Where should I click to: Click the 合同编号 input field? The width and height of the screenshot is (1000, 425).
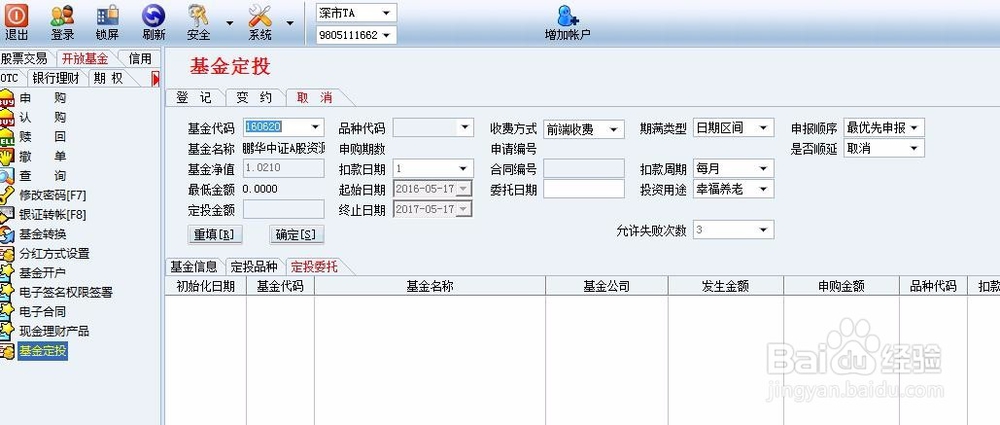pyautogui.click(x=584, y=168)
